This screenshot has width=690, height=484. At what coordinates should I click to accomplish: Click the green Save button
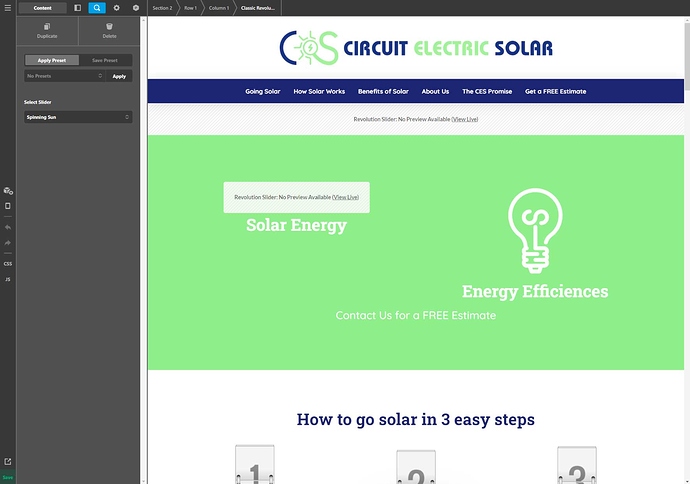[x=7, y=477]
